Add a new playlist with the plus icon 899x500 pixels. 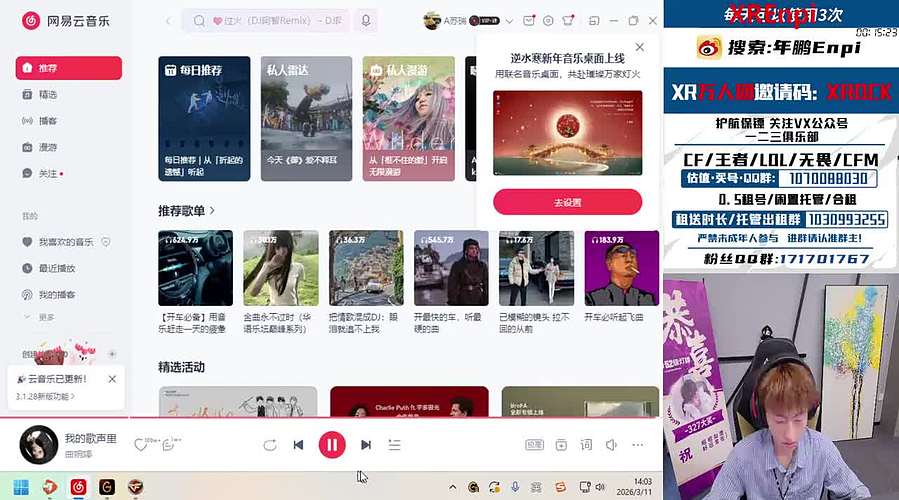pyautogui.click(x=112, y=354)
